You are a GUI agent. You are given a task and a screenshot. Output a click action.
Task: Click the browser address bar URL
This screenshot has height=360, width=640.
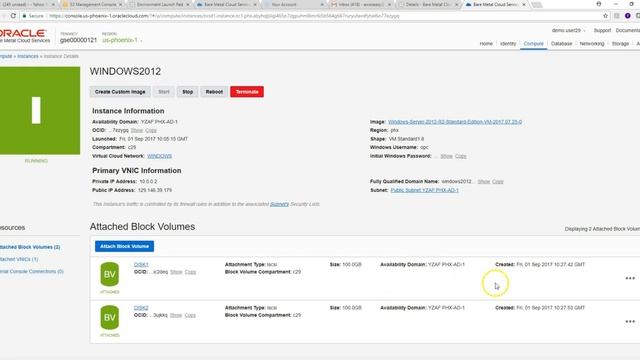tap(224, 16)
